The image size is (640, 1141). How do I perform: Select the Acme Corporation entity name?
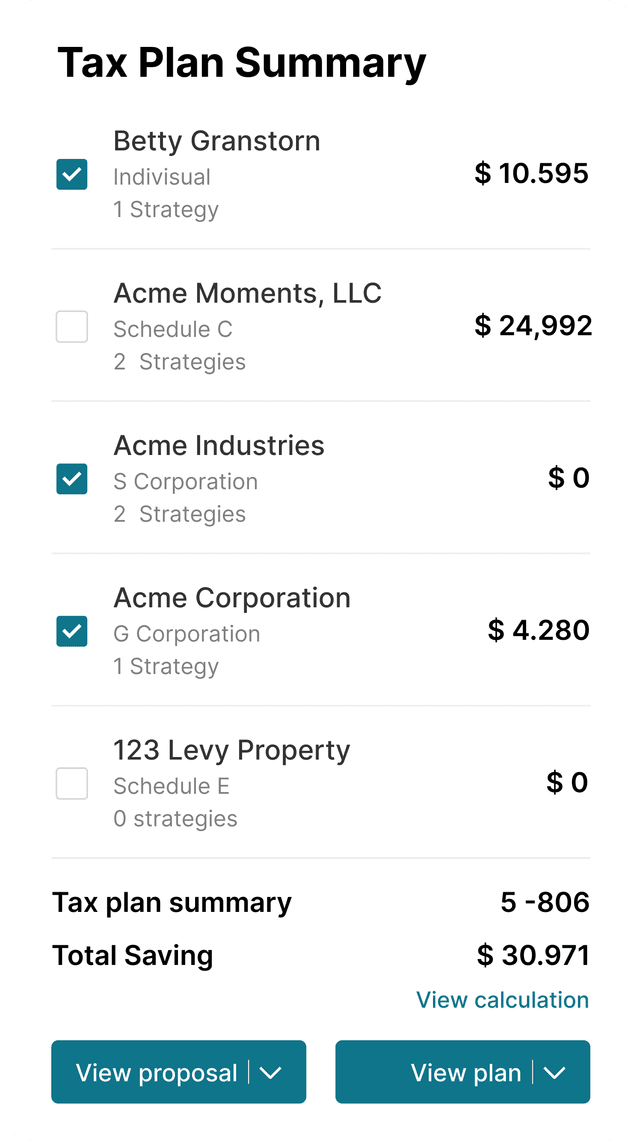click(232, 597)
